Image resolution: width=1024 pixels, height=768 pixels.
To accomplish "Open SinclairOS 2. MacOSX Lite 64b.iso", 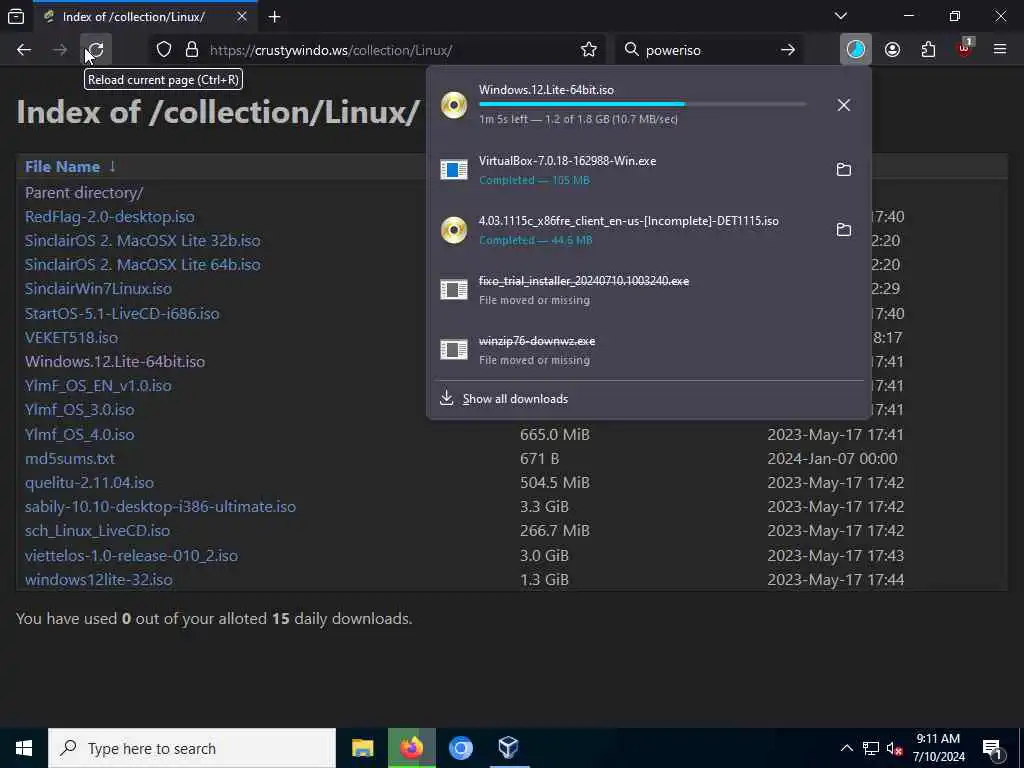I will (142, 264).
